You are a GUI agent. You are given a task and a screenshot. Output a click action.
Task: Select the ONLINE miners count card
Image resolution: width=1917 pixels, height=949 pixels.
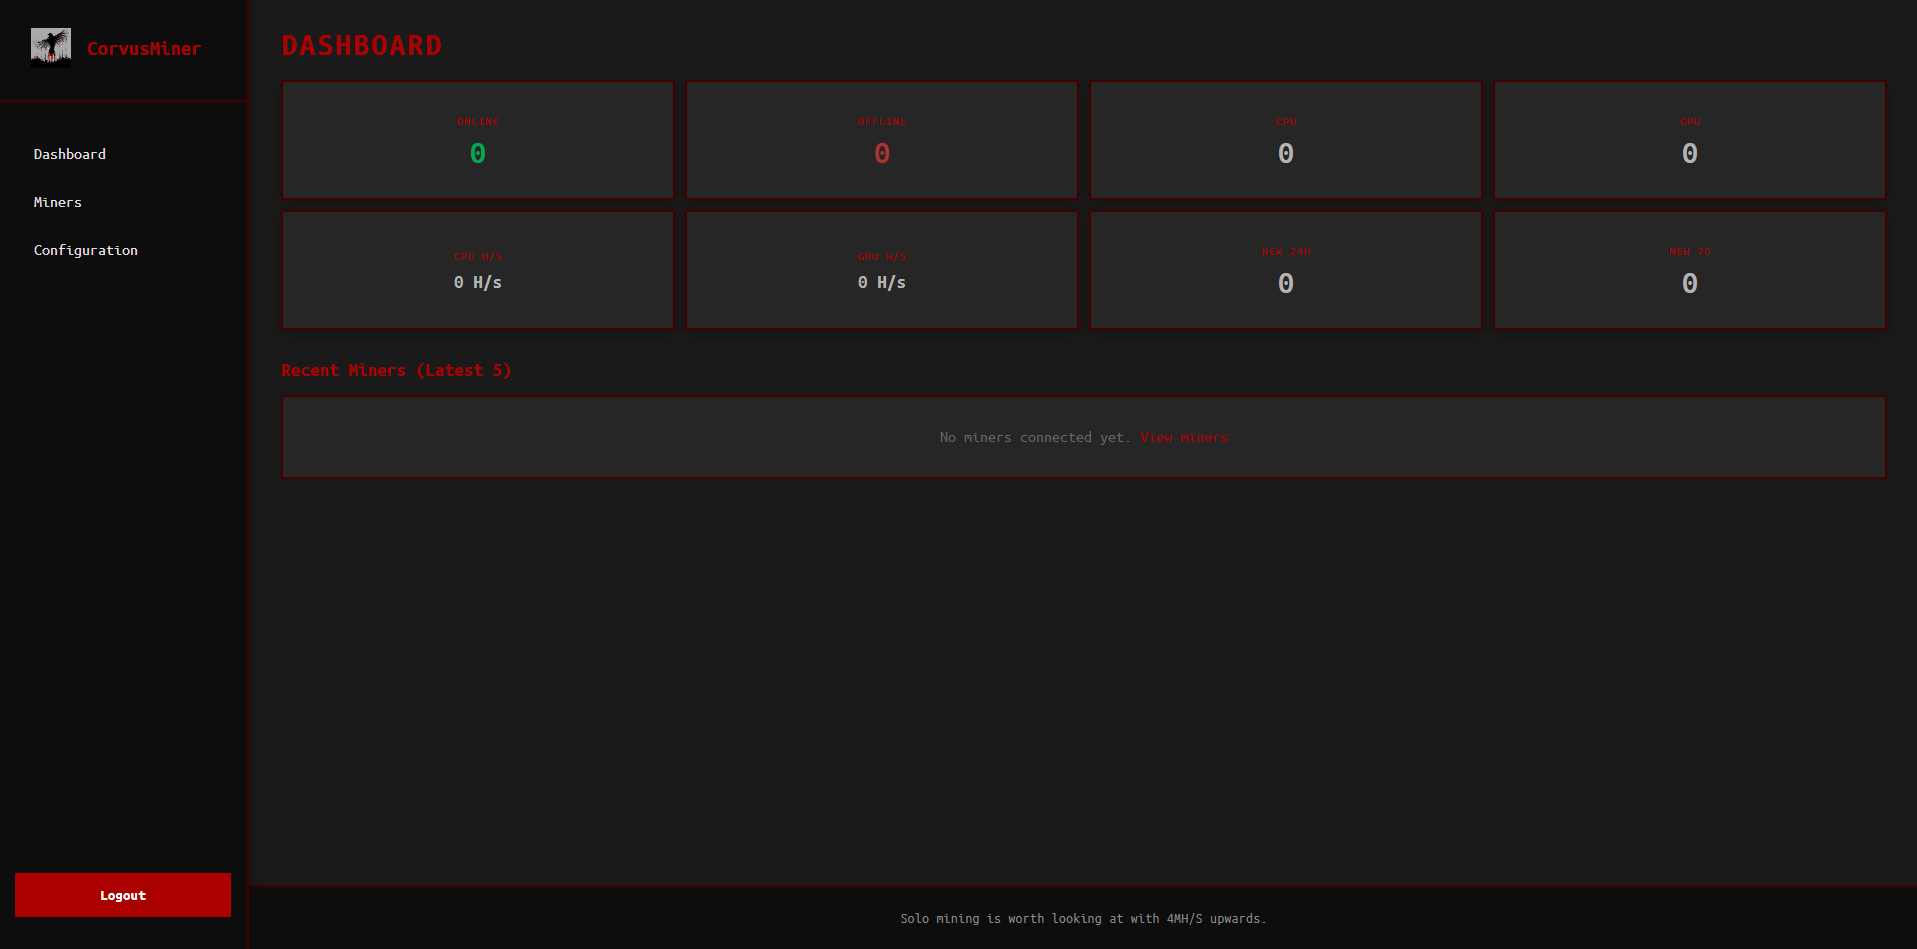tap(478, 140)
